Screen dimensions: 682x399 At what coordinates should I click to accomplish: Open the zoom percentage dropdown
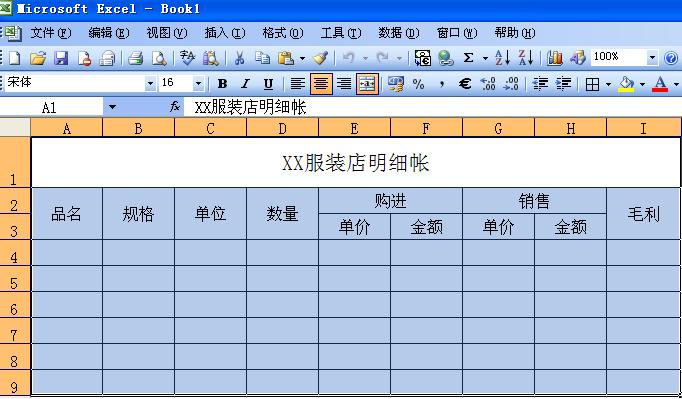coord(652,57)
